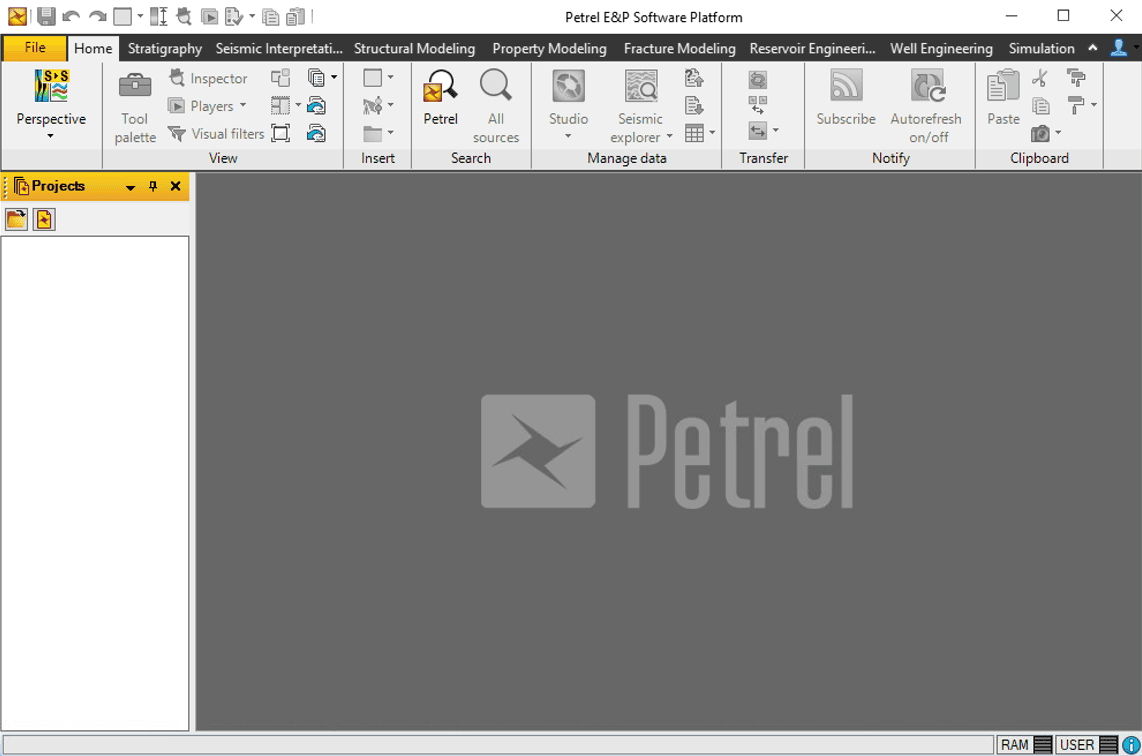Expand the Perspective dropdown
The height and width of the screenshot is (756, 1142).
point(51,136)
